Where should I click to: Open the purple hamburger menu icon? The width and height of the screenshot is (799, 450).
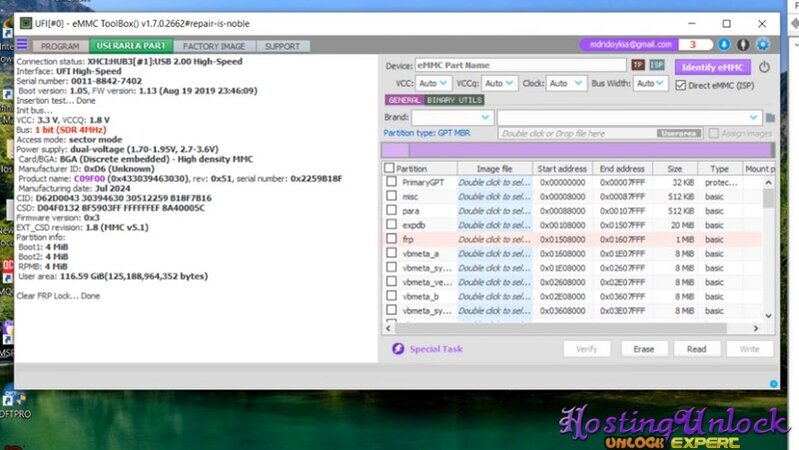point(22,45)
